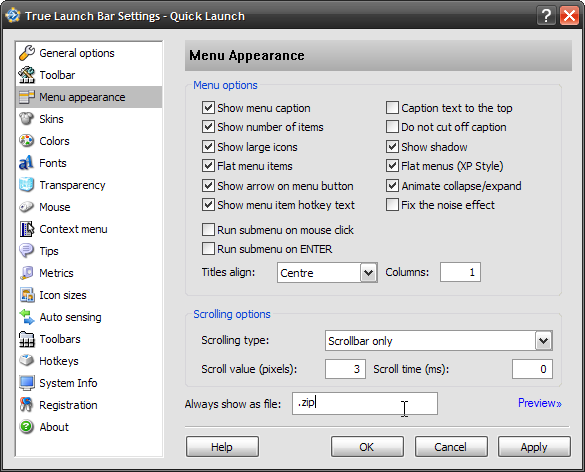Uncheck Show menu caption
The image size is (585, 472).
tap(208, 108)
